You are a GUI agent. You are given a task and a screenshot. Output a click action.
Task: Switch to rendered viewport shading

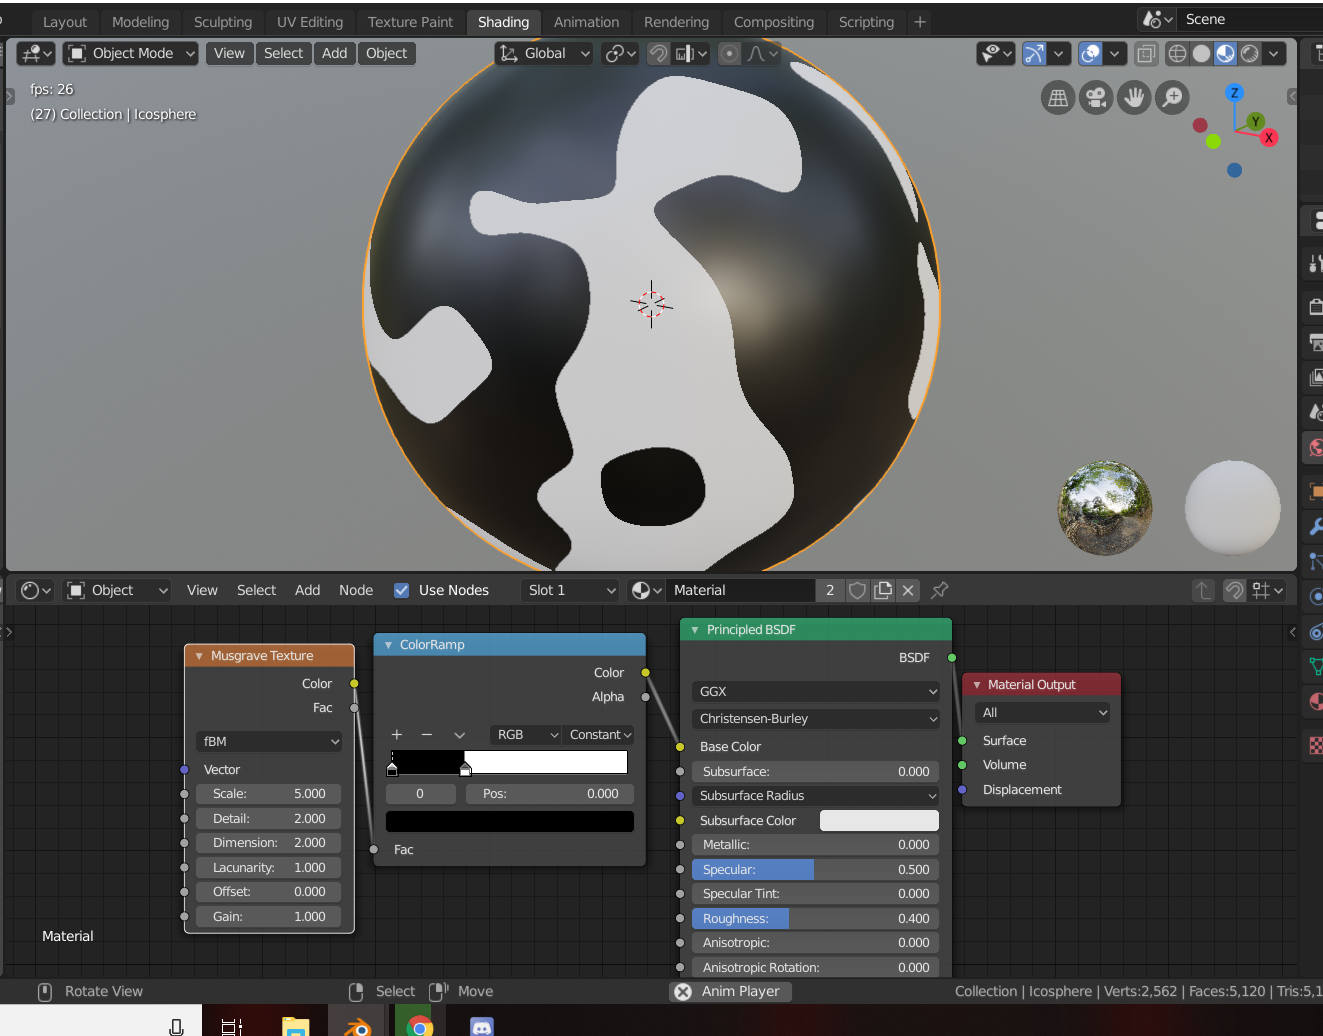[1250, 53]
